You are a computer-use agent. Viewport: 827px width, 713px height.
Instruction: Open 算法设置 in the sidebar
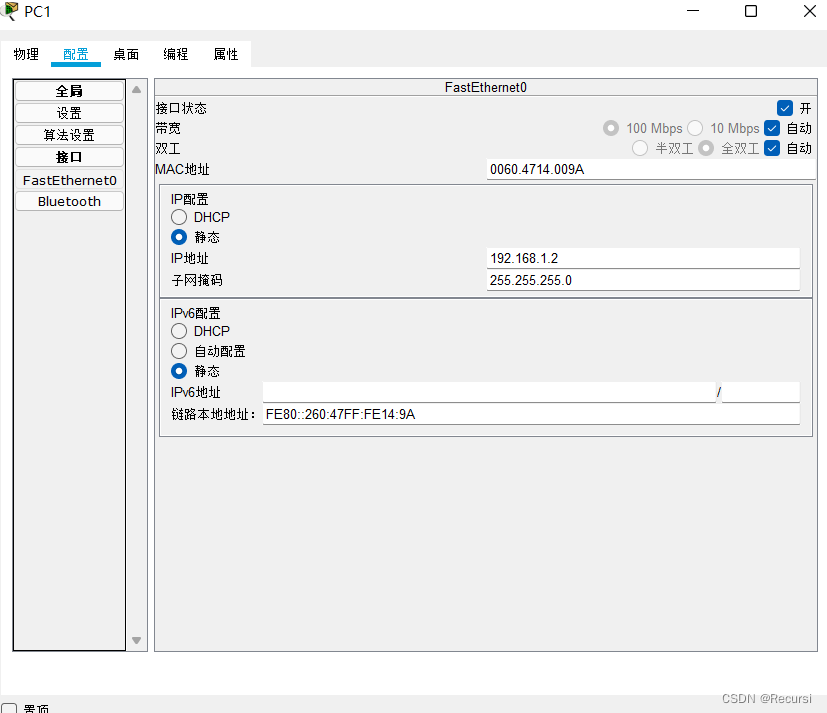click(x=70, y=135)
